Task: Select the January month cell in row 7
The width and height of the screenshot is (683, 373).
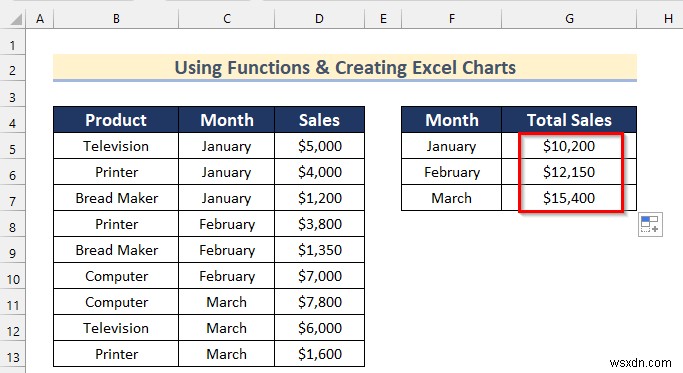Action: [x=227, y=198]
